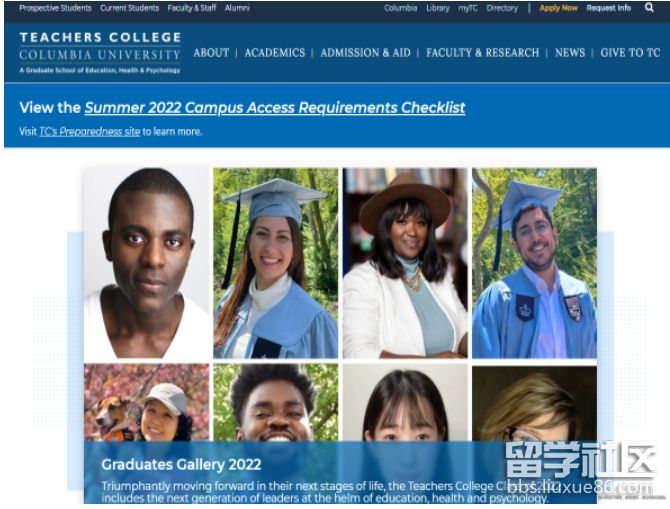Click the search magnifier icon
The width and height of the screenshot is (670, 509).
tap(649, 8)
